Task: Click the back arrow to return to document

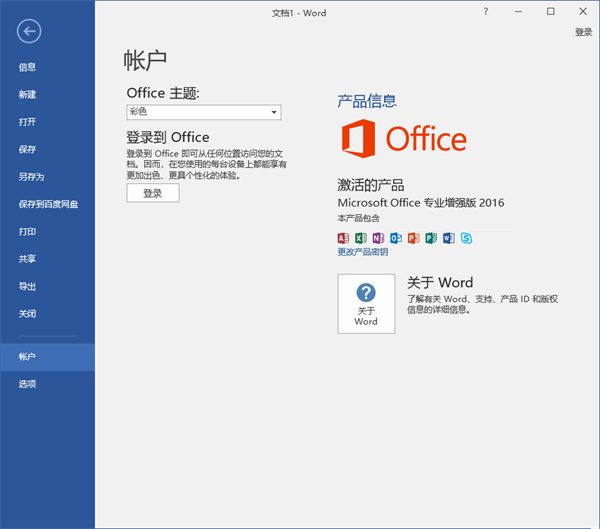Action: click(29, 32)
